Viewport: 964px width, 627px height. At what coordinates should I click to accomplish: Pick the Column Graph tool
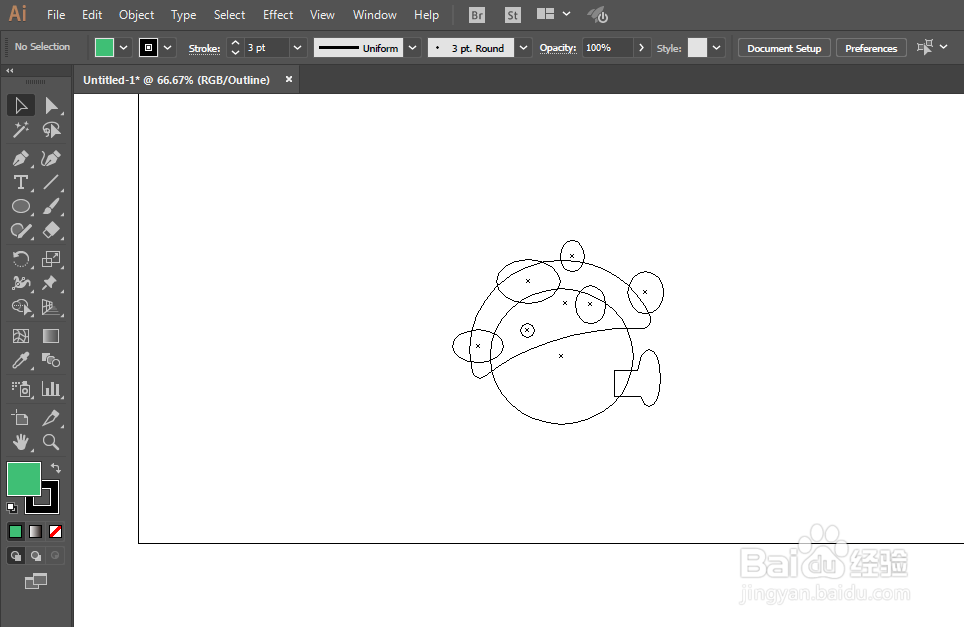click(x=52, y=389)
